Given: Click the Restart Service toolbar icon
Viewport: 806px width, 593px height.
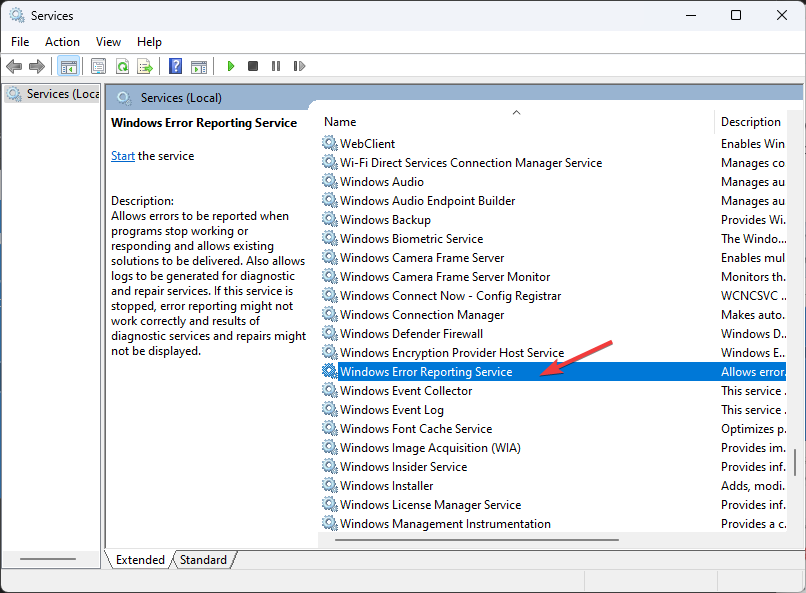Looking at the screenshot, I should [x=299, y=66].
